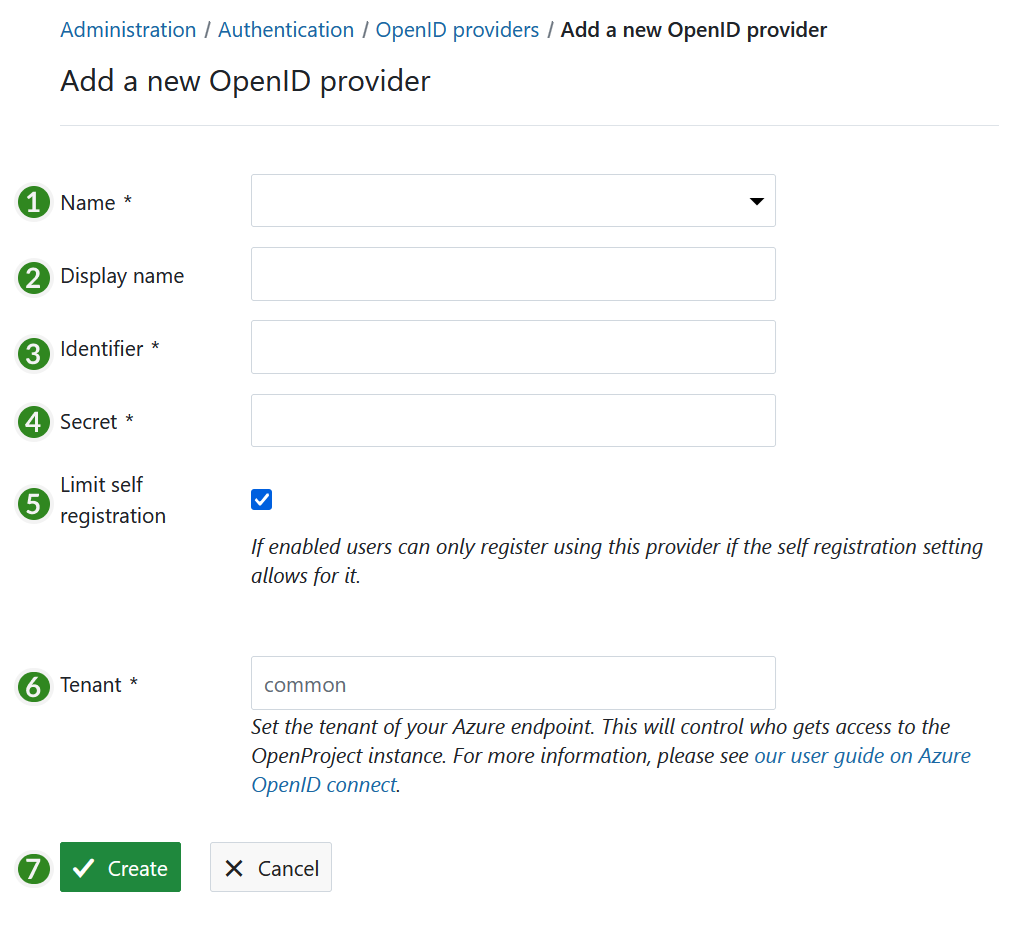Click the green number 2 badge
Viewport: 1009px width, 928px height.
[34, 277]
